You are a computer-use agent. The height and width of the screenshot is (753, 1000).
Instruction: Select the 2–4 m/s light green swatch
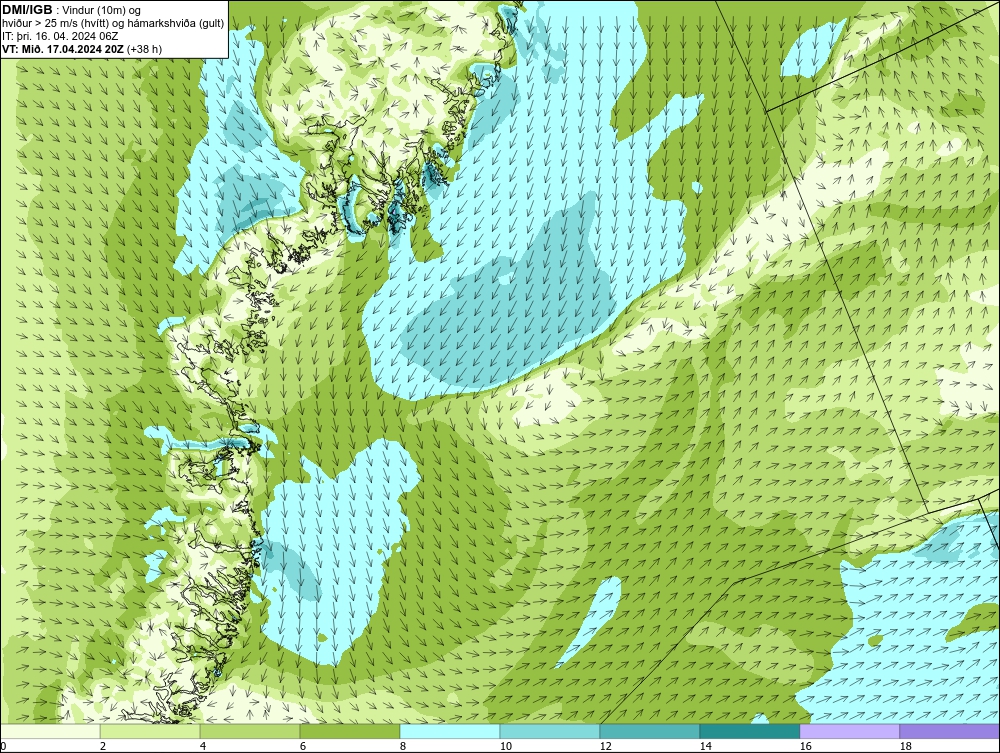(x=150, y=731)
